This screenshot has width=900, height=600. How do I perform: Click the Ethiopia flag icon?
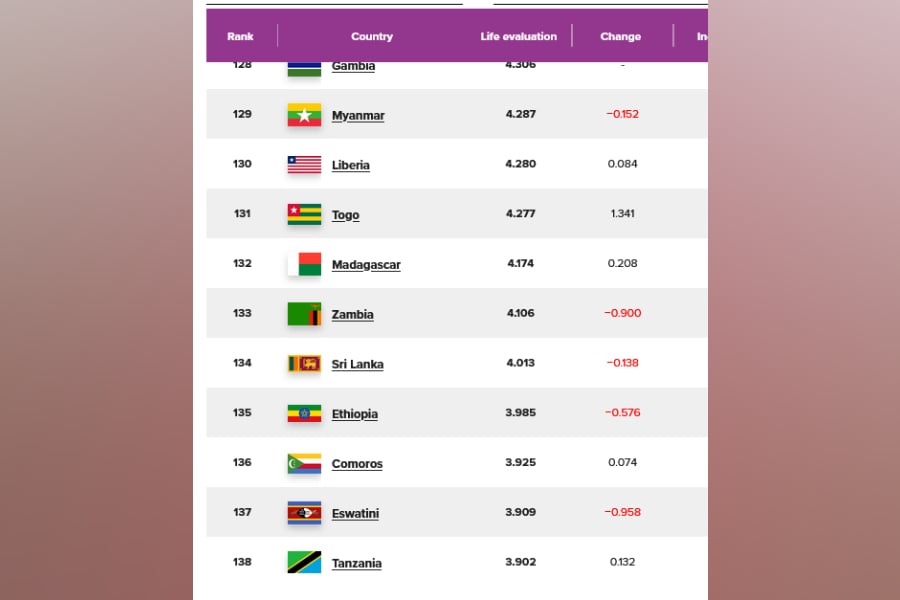click(304, 413)
